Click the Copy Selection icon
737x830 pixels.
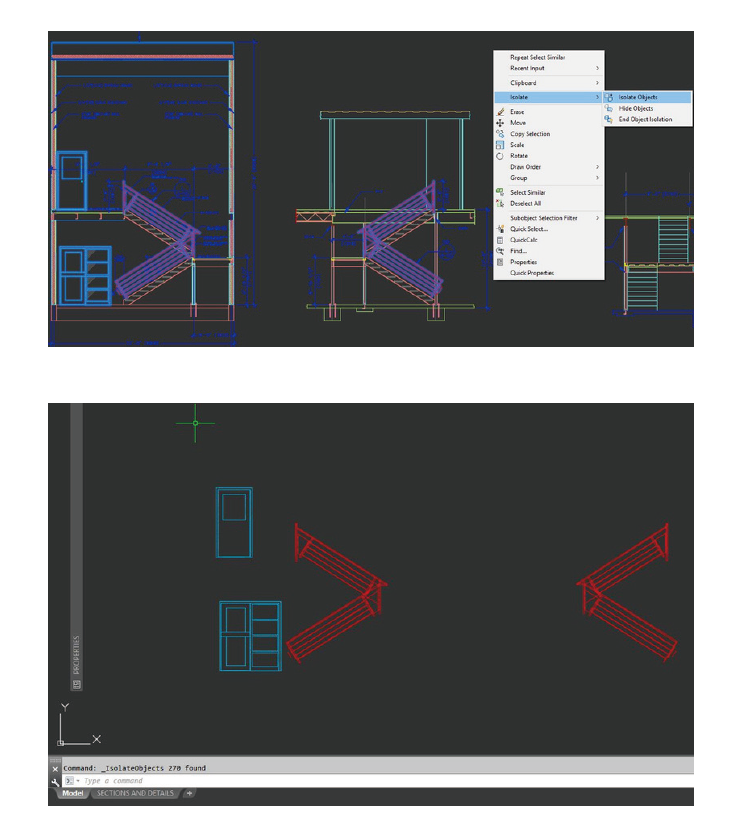click(500, 134)
